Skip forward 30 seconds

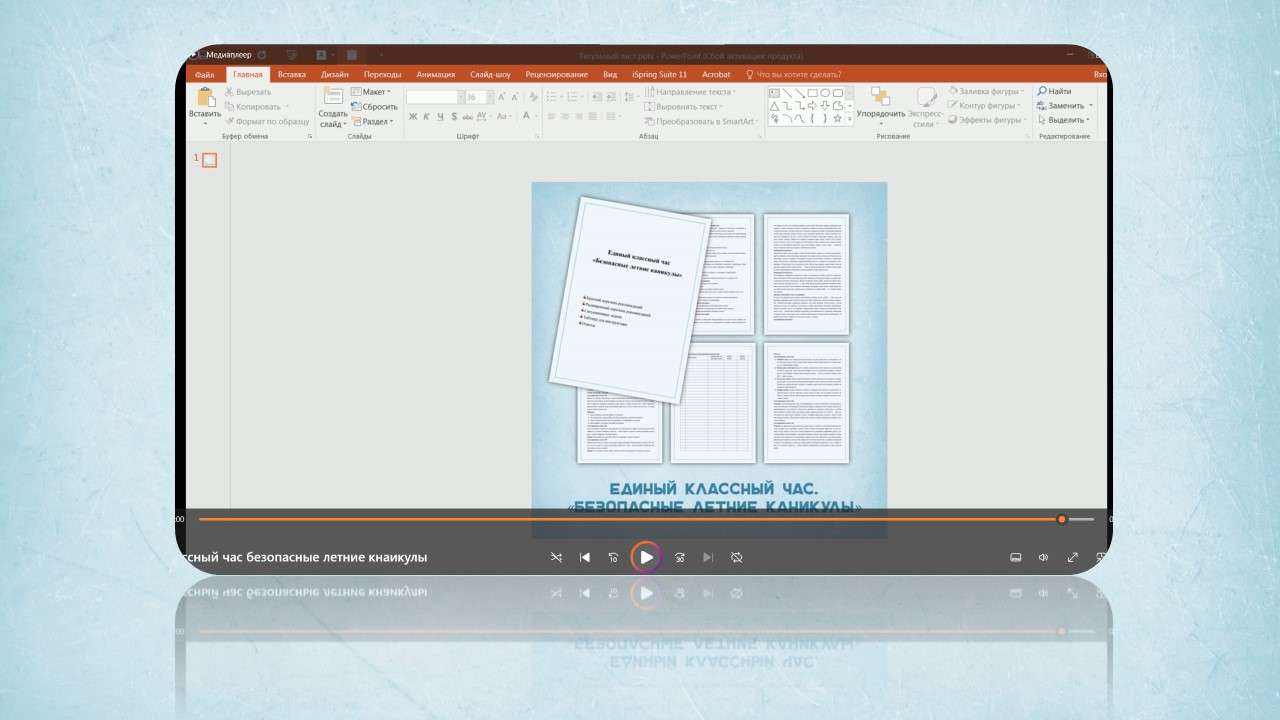point(680,557)
